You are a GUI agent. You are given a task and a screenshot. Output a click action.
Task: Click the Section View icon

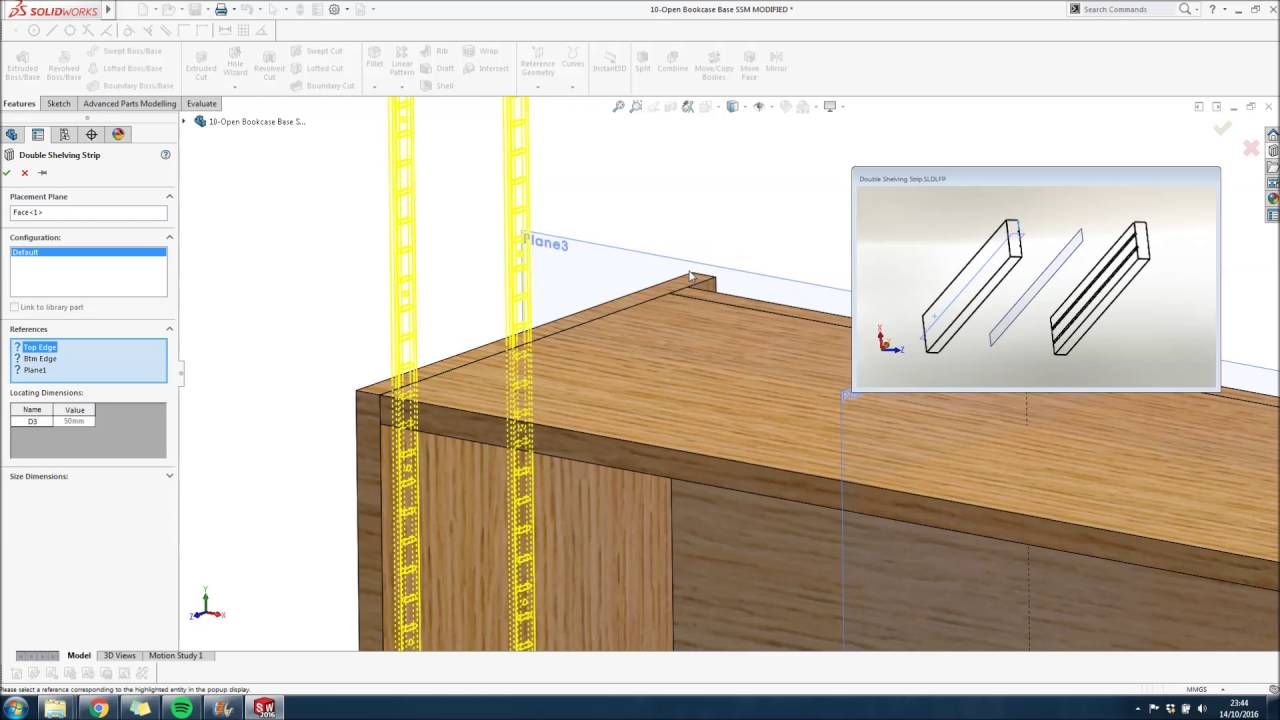671,106
